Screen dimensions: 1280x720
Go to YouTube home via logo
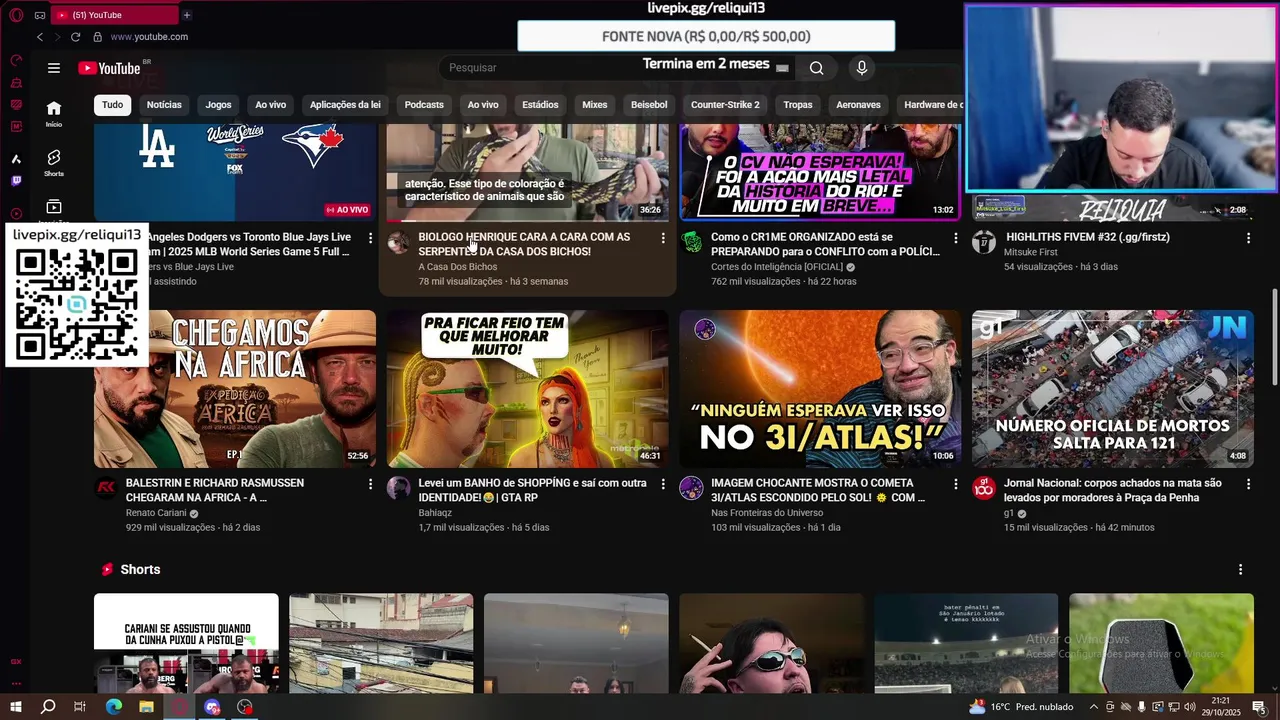[109, 68]
